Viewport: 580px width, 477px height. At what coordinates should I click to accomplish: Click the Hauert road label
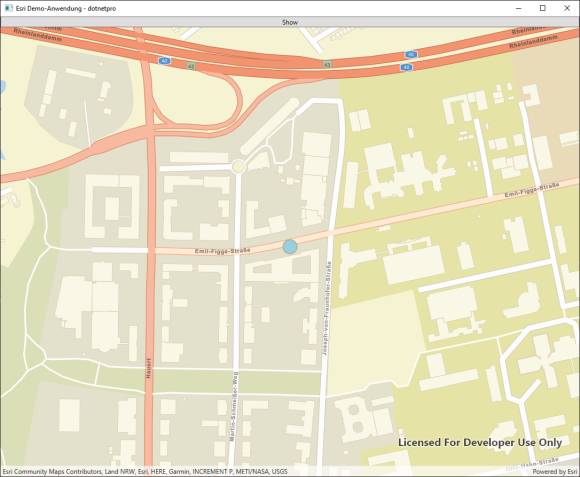click(149, 368)
